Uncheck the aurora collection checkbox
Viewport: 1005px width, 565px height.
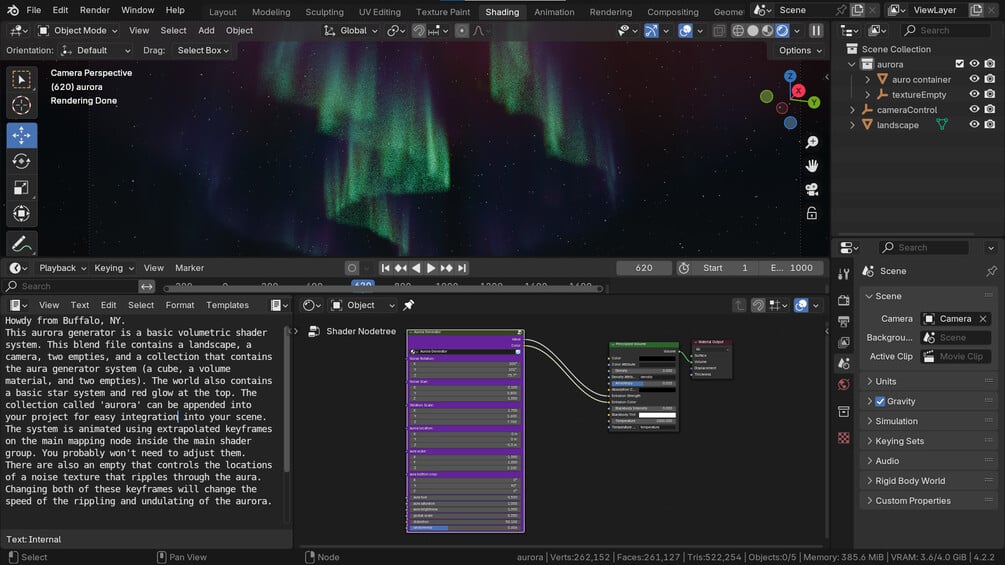[959, 64]
